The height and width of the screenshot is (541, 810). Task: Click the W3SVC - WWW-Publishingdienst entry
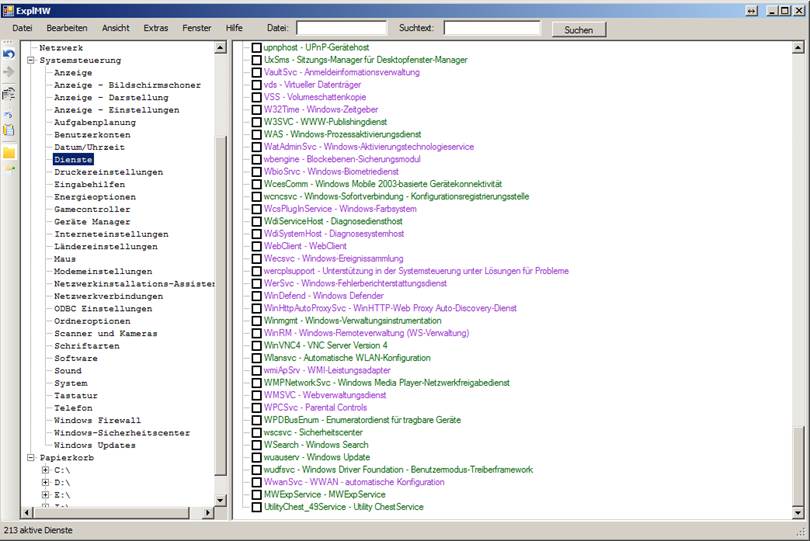click(x=325, y=122)
